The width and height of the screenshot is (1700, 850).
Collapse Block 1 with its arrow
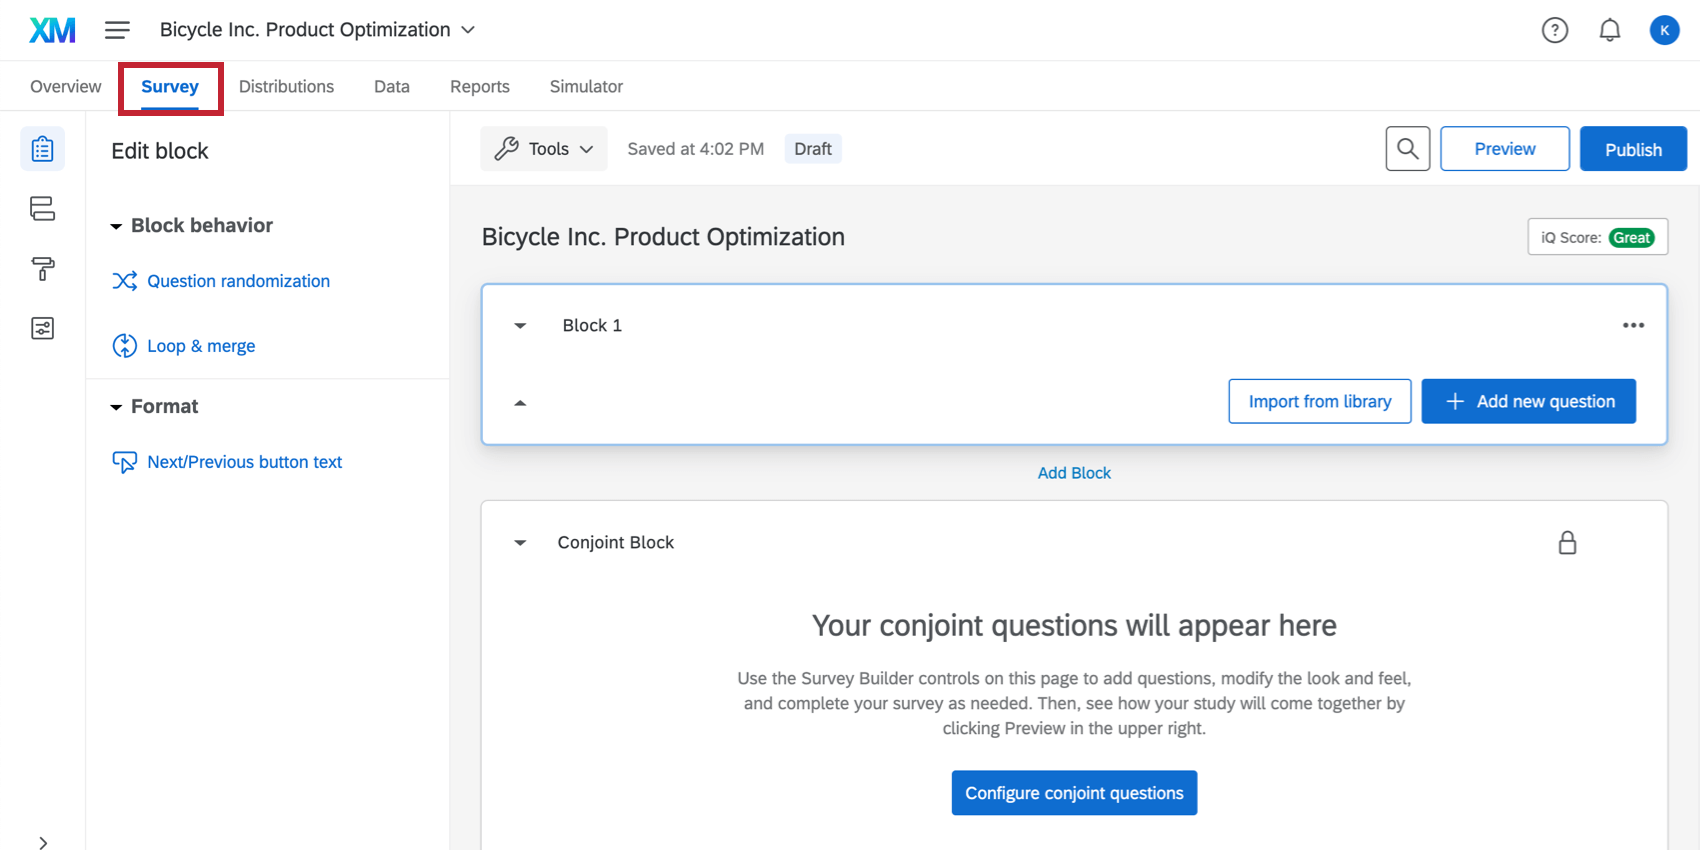(520, 326)
